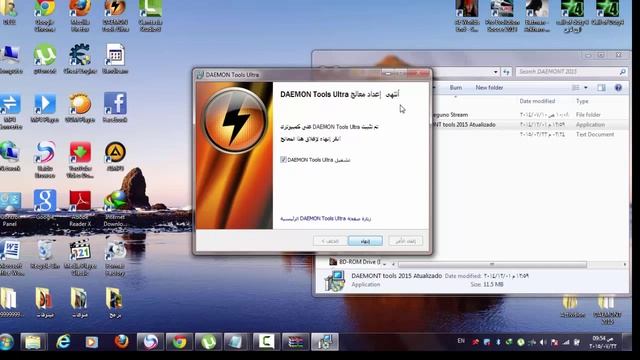Open the address bar history dropdown arrow
The width and height of the screenshot is (640, 360).
click(x=496, y=72)
